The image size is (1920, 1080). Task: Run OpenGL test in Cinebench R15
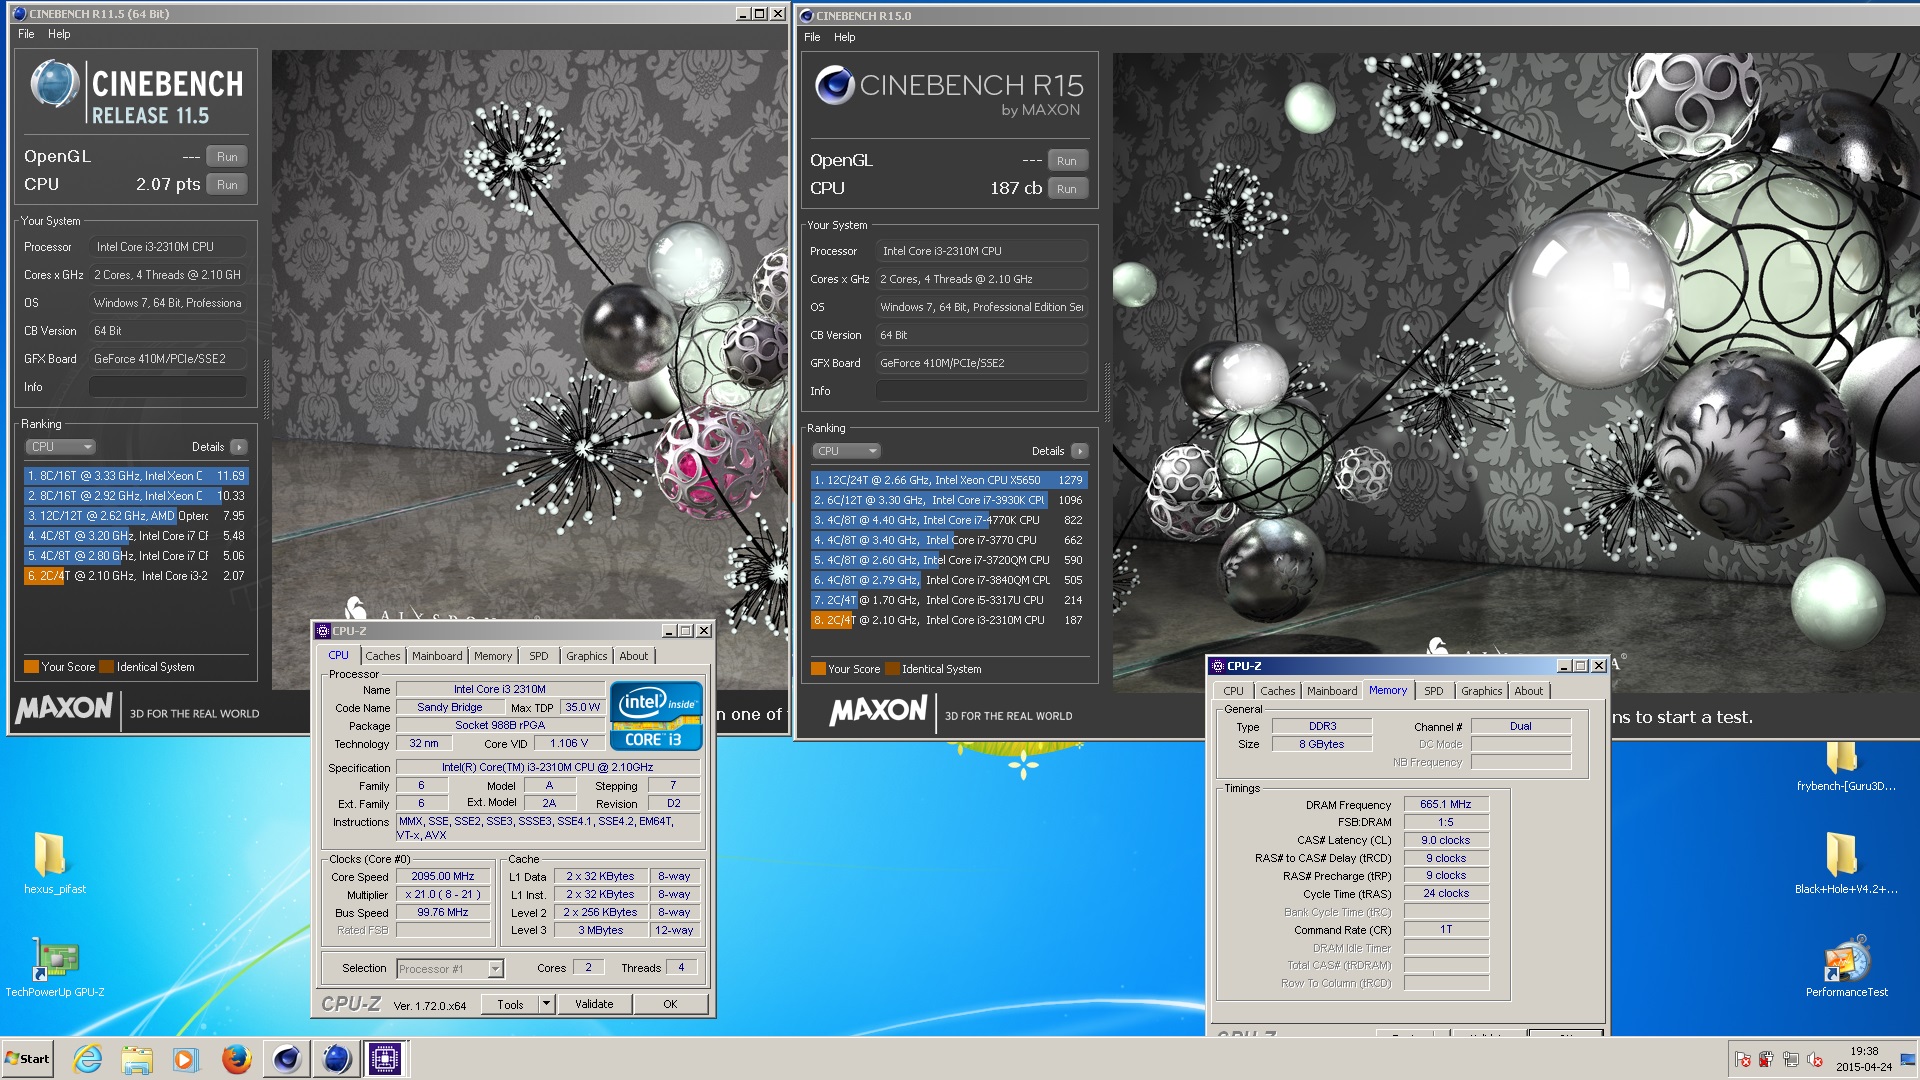1067,161
